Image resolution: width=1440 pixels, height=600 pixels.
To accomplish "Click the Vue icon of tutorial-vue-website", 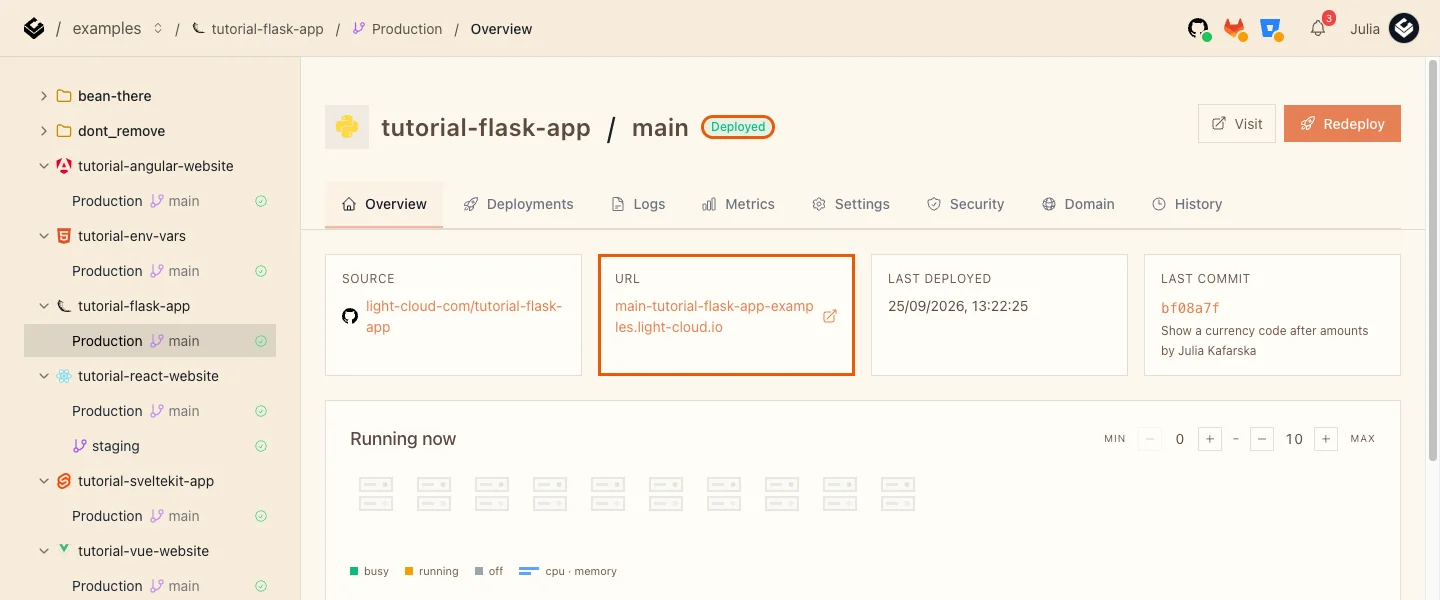I will (x=64, y=550).
